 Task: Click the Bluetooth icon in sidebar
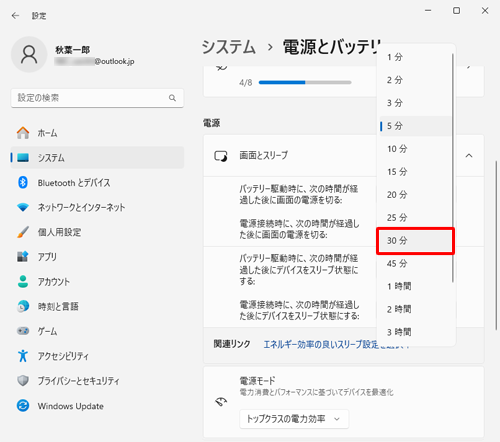(x=23, y=182)
